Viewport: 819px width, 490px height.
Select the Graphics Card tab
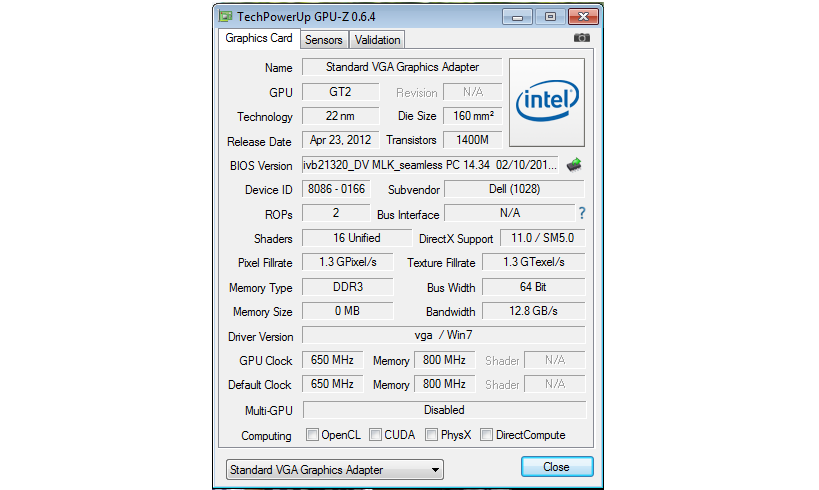(x=259, y=38)
